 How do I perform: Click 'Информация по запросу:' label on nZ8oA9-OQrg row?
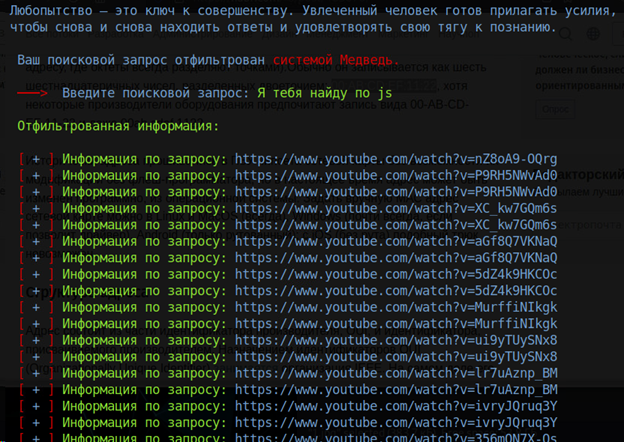[x=144, y=159]
